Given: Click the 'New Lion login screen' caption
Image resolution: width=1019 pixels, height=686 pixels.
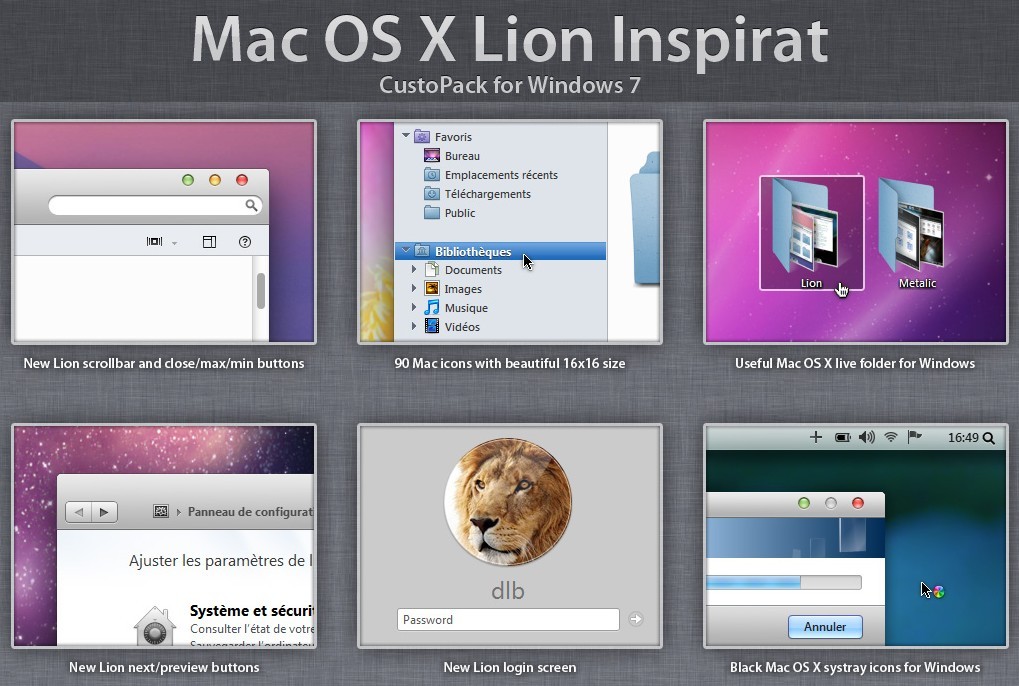Looking at the screenshot, I should (510, 667).
